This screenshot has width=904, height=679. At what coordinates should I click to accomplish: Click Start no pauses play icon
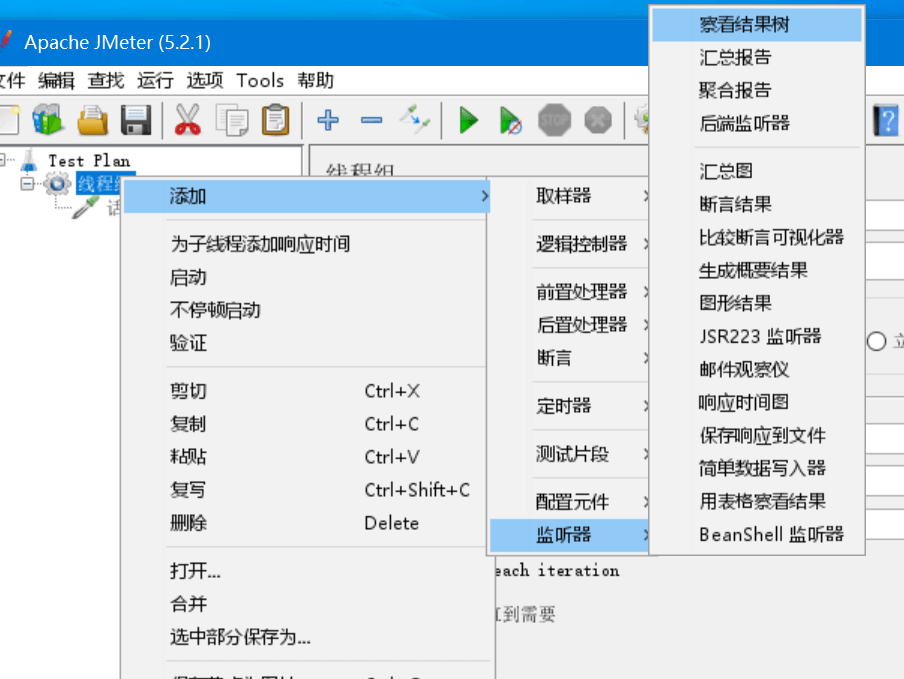tap(511, 120)
